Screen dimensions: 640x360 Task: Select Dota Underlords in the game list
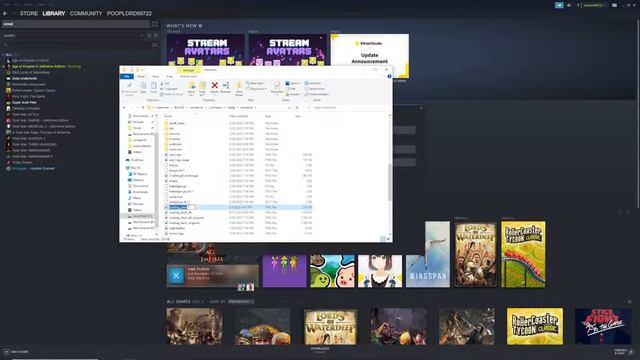coord(24,78)
